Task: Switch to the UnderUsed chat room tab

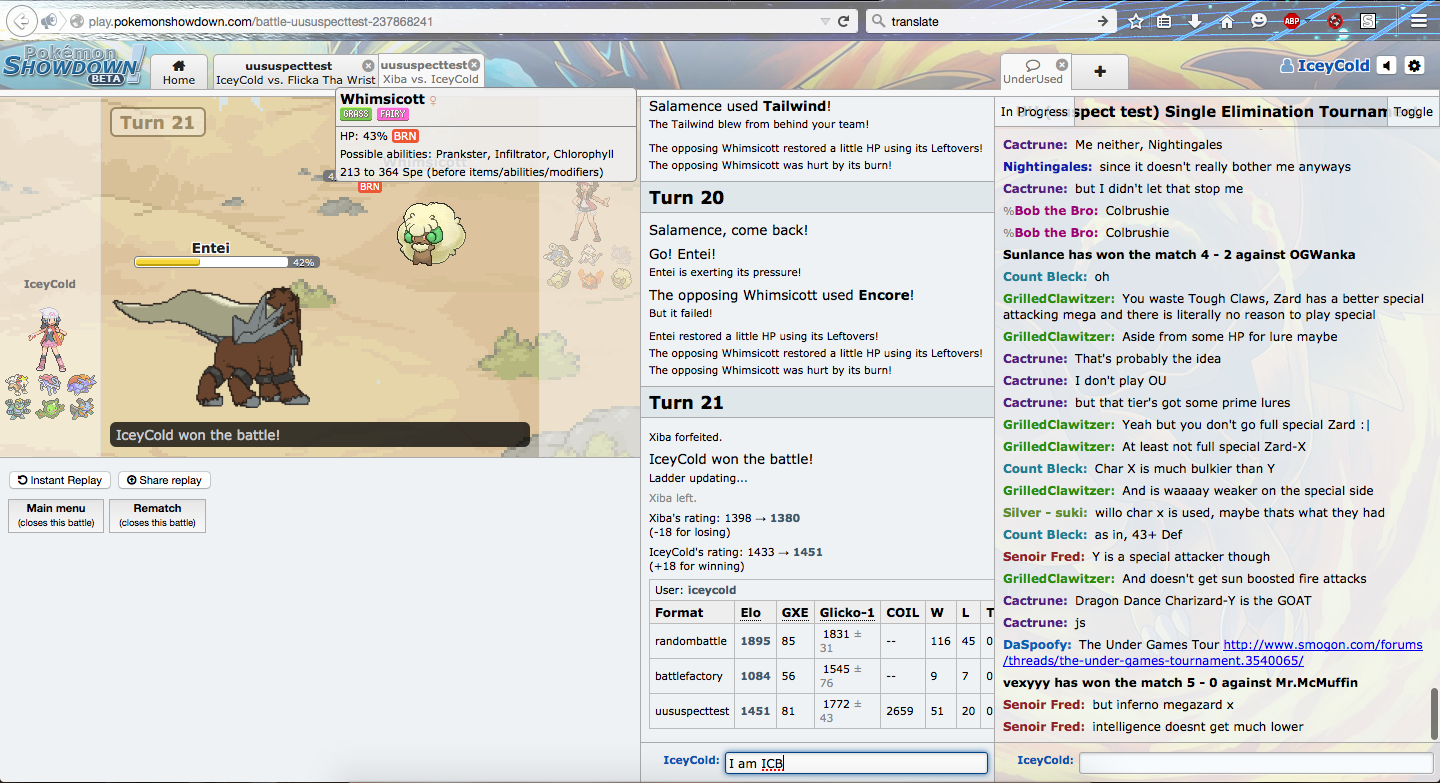Action: point(1033,72)
